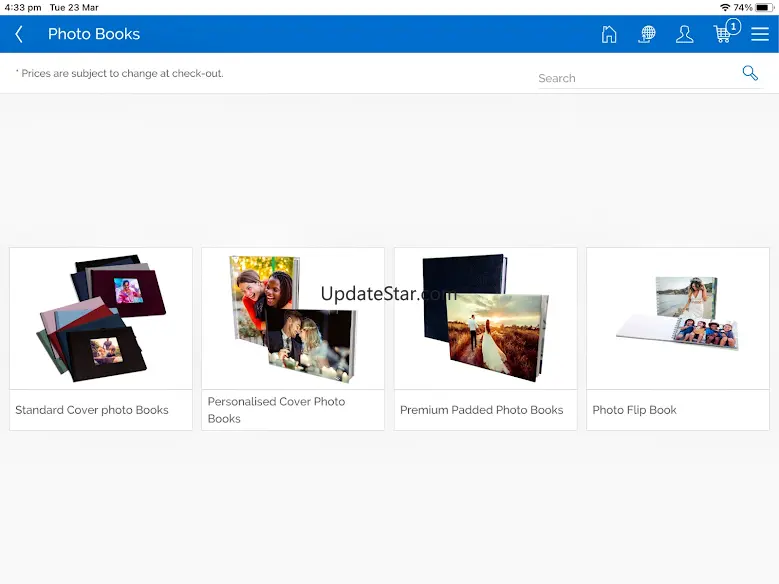Go back using the header chevron arrow
The height and width of the screenshot is (584, 779).
pos(19,34)
